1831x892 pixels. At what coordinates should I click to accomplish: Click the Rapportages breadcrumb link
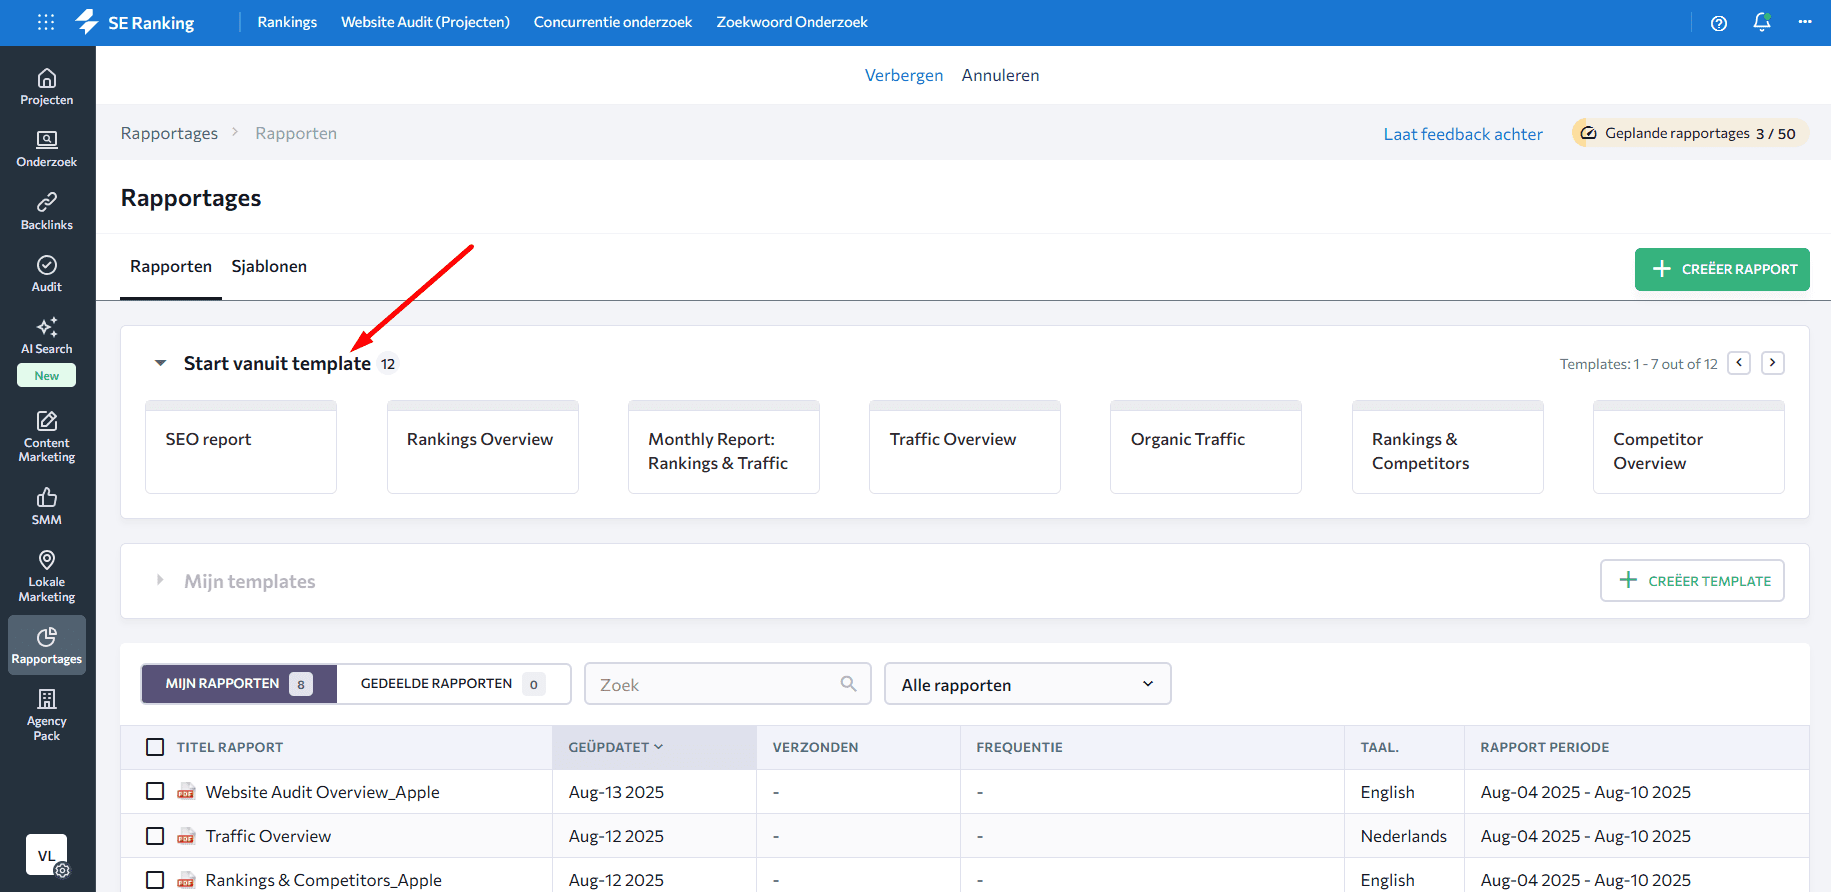point(169,133)
